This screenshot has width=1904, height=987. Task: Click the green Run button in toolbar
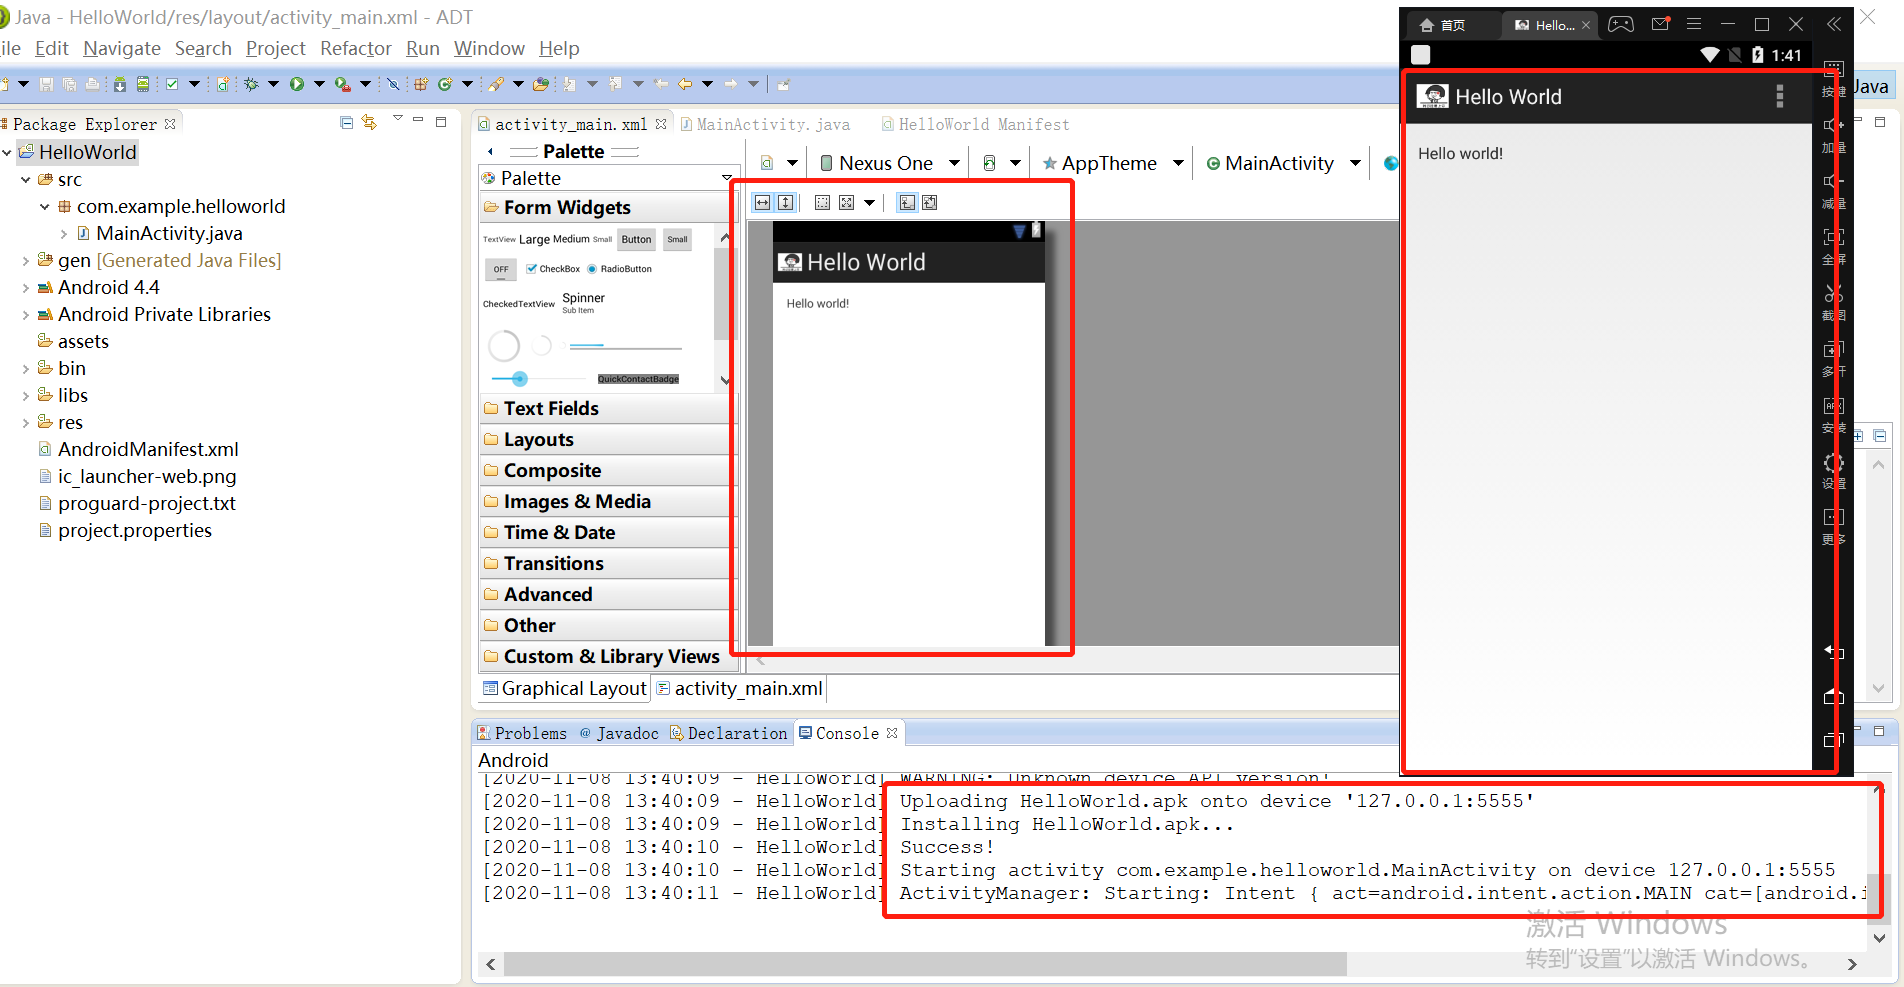[x=297, y=85]
